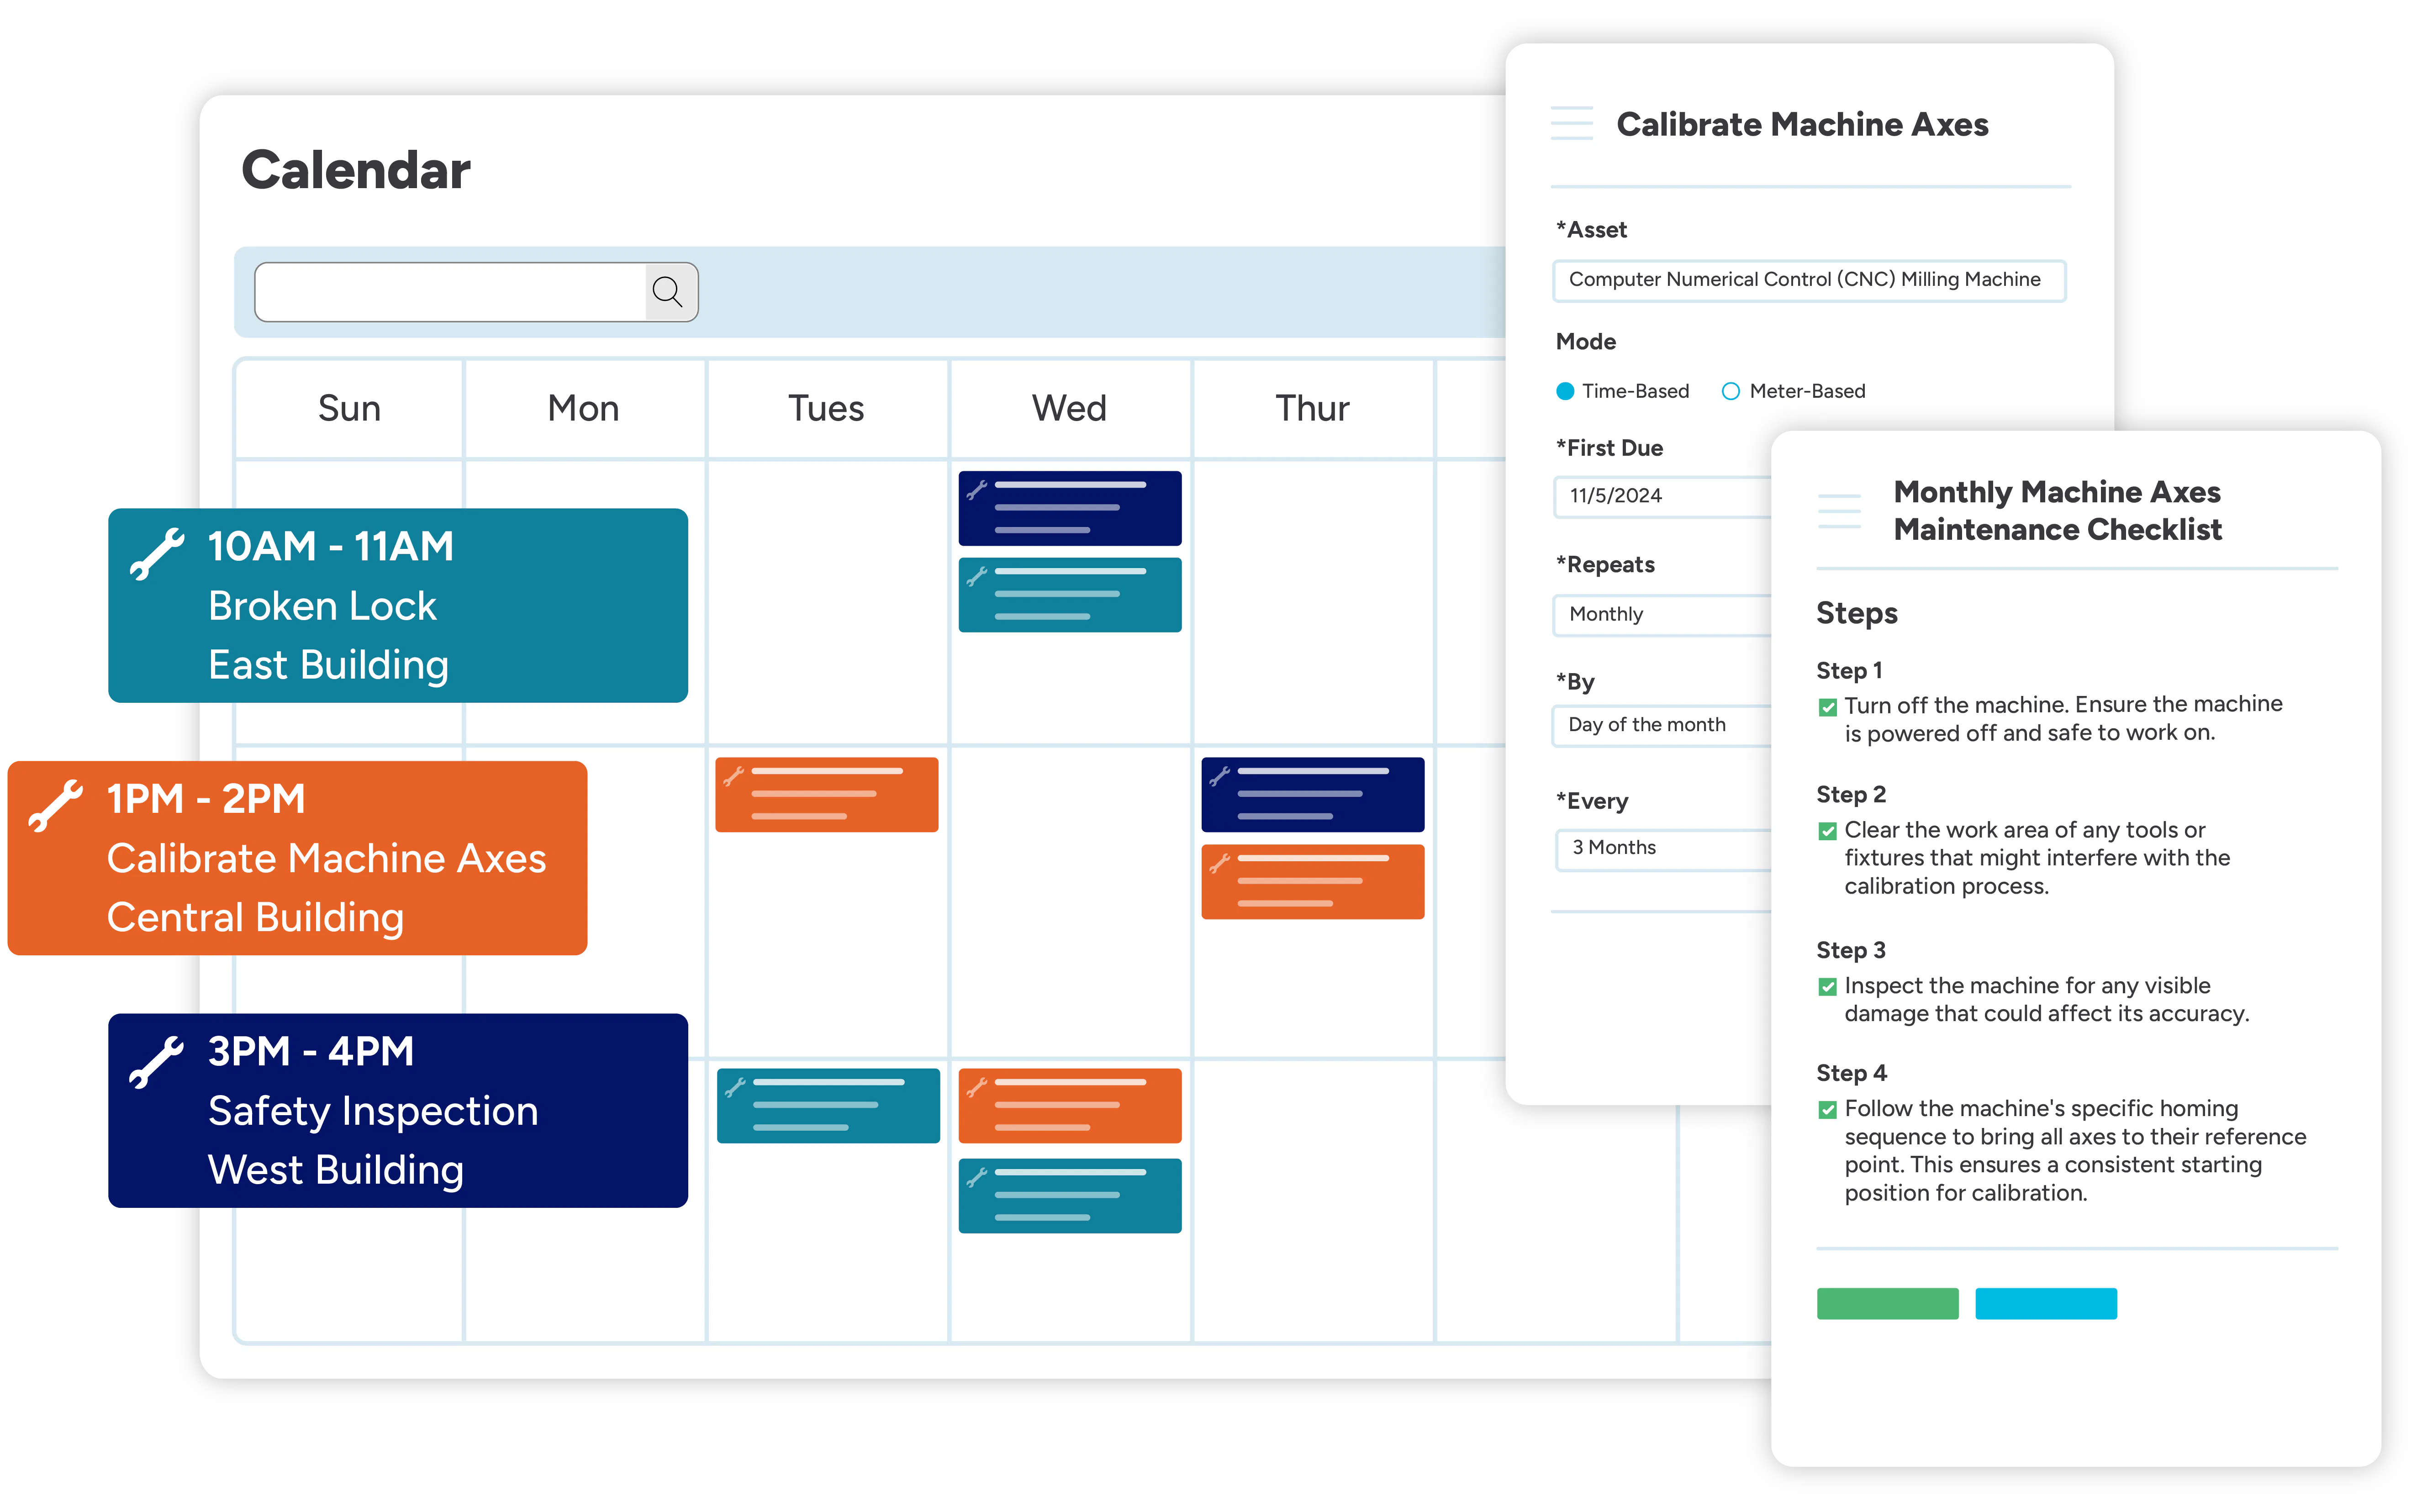
Task: Click the First Due date field 11/5/2024
Action: coord(1661,496)
